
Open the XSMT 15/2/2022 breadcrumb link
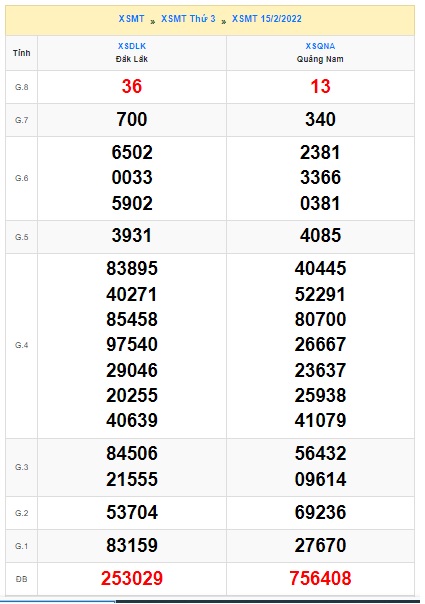click(267, 18)
